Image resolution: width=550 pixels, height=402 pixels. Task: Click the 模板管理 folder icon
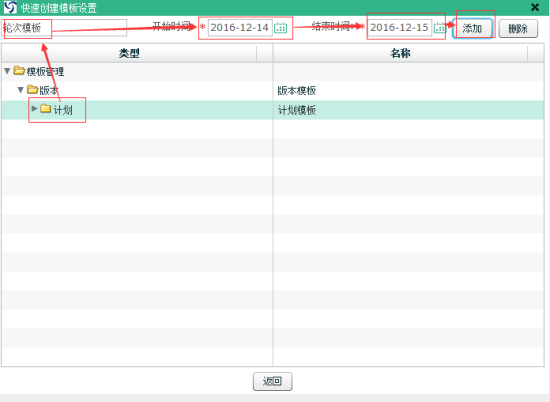(x=19, y=71)
